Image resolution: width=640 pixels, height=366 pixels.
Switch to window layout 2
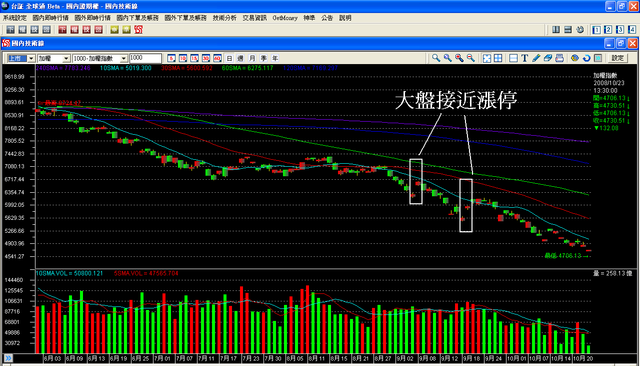608,30
